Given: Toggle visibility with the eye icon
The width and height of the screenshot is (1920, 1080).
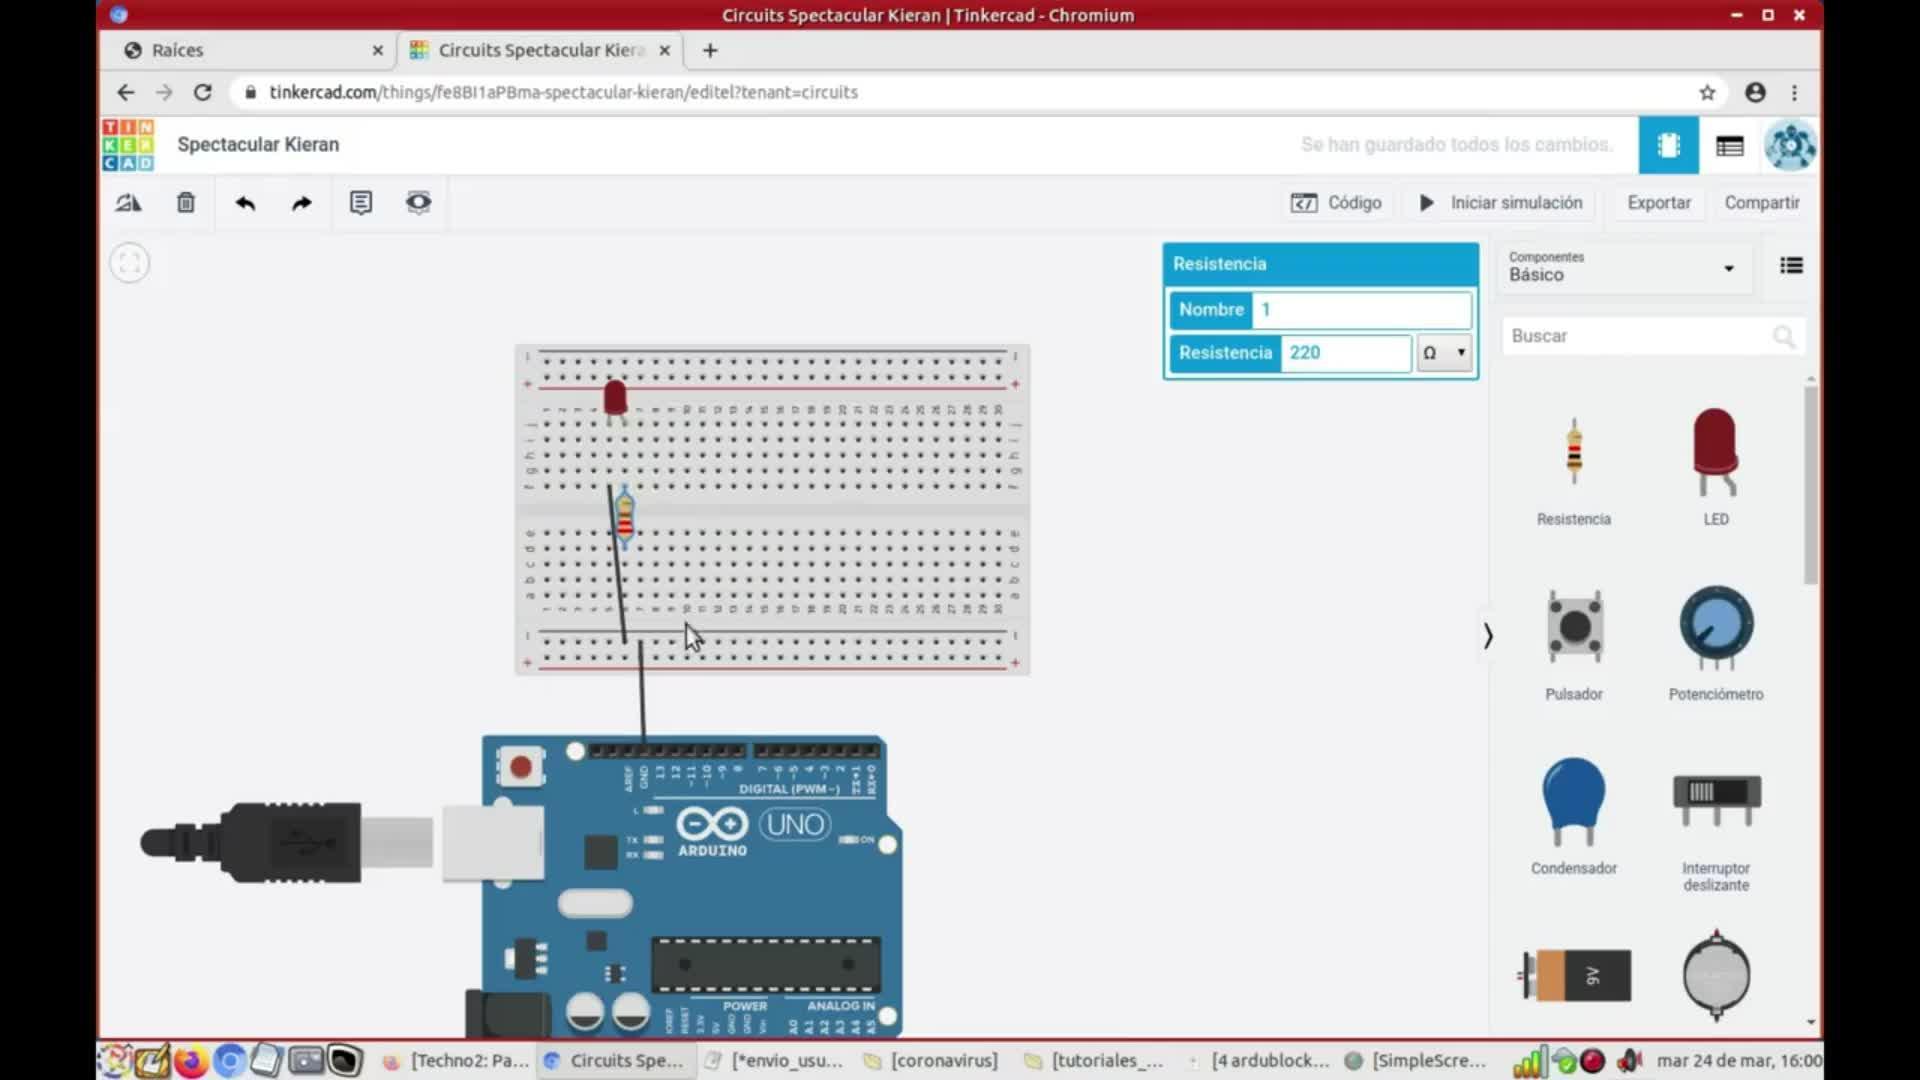Looking at the screenshot, I should [x=418, y=203].
